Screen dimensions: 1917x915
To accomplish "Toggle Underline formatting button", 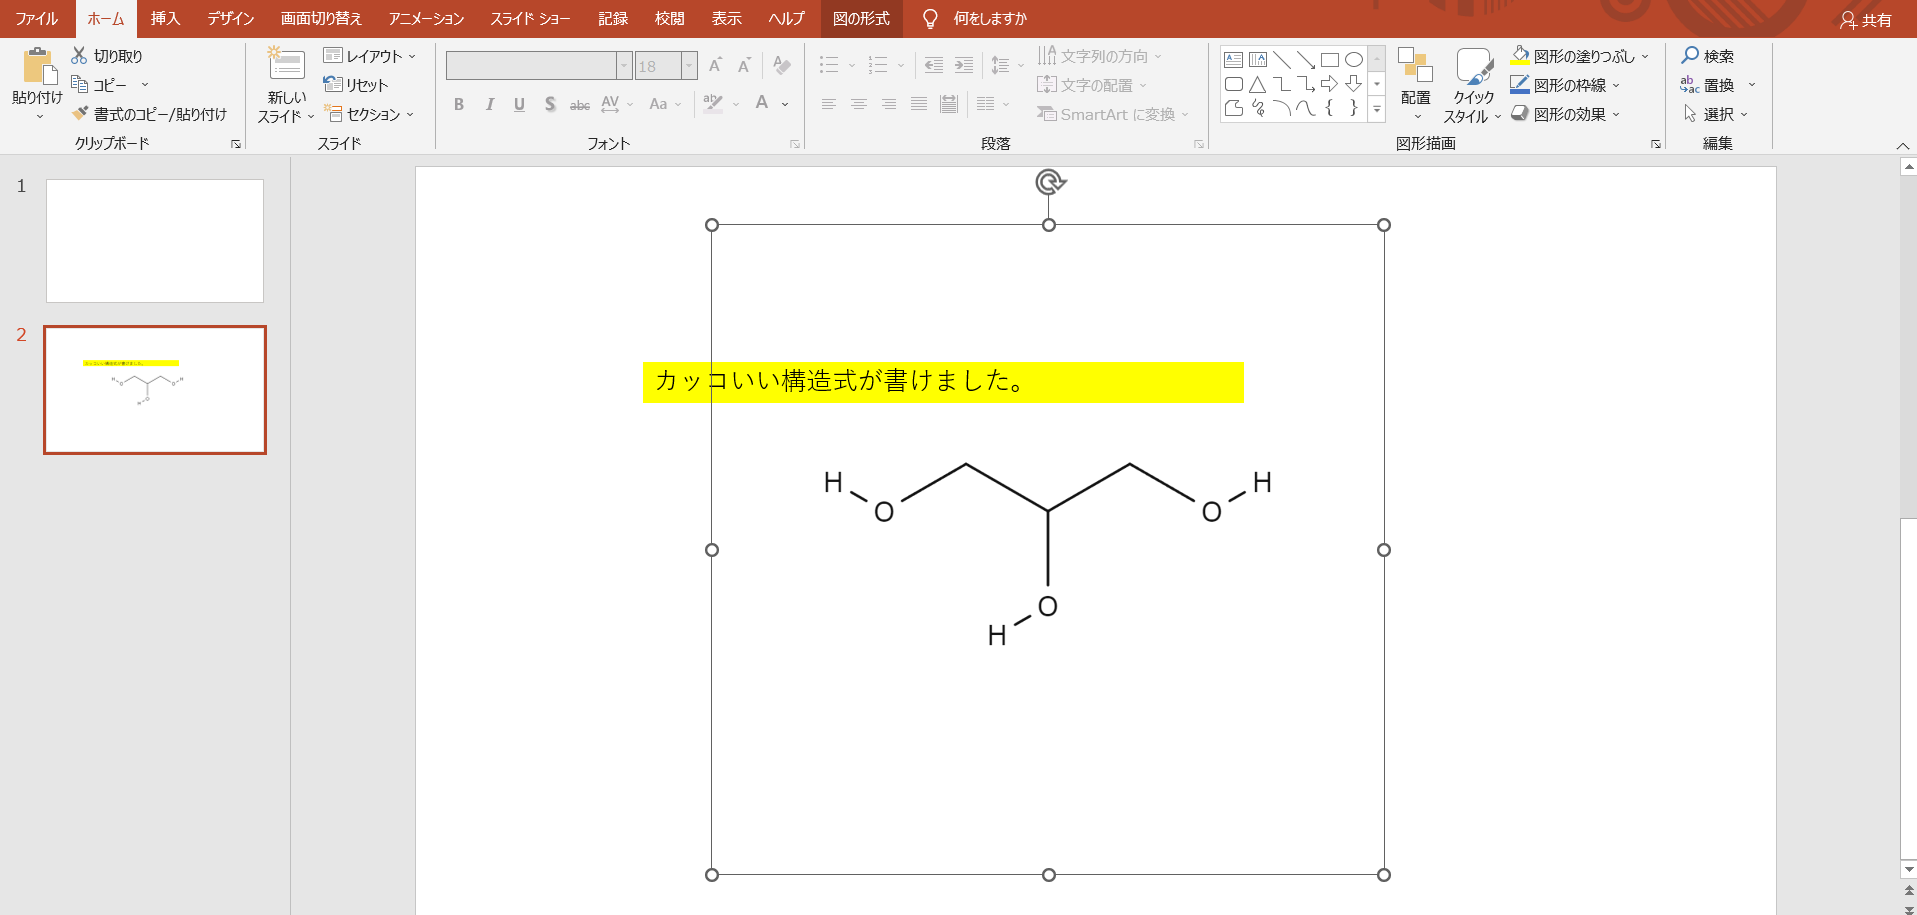I will [x=519, y=104].
